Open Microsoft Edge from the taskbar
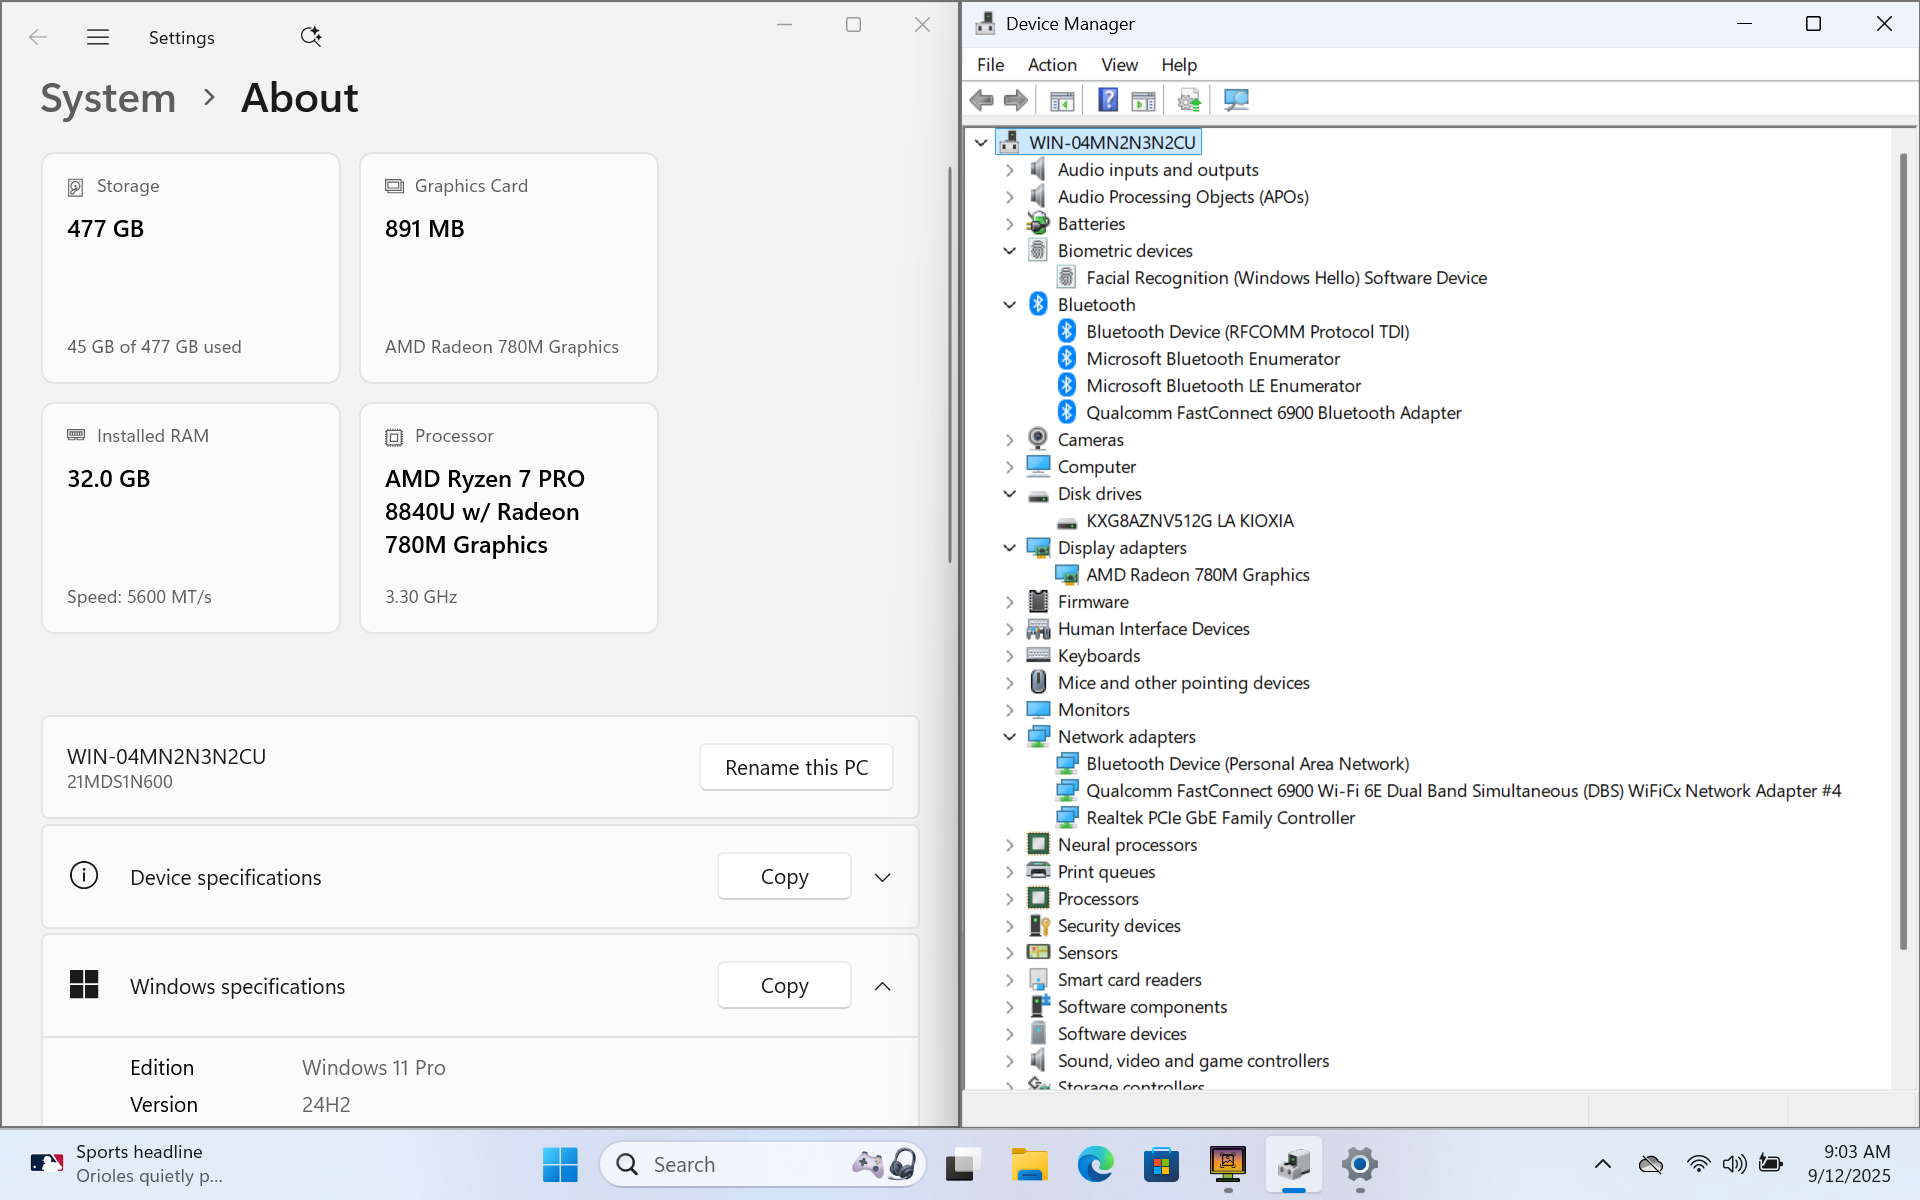1920x1200 pixels. point(1095,1164)
